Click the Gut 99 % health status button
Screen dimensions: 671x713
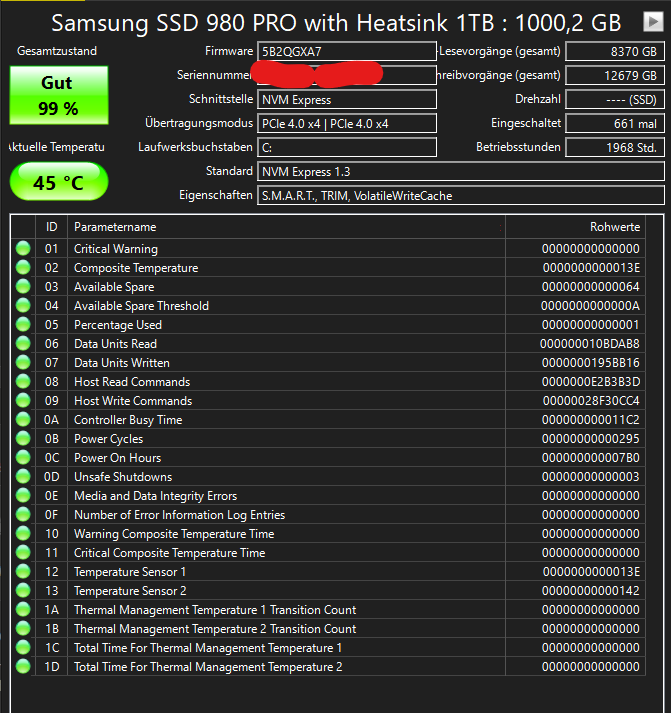pos(59,95)
